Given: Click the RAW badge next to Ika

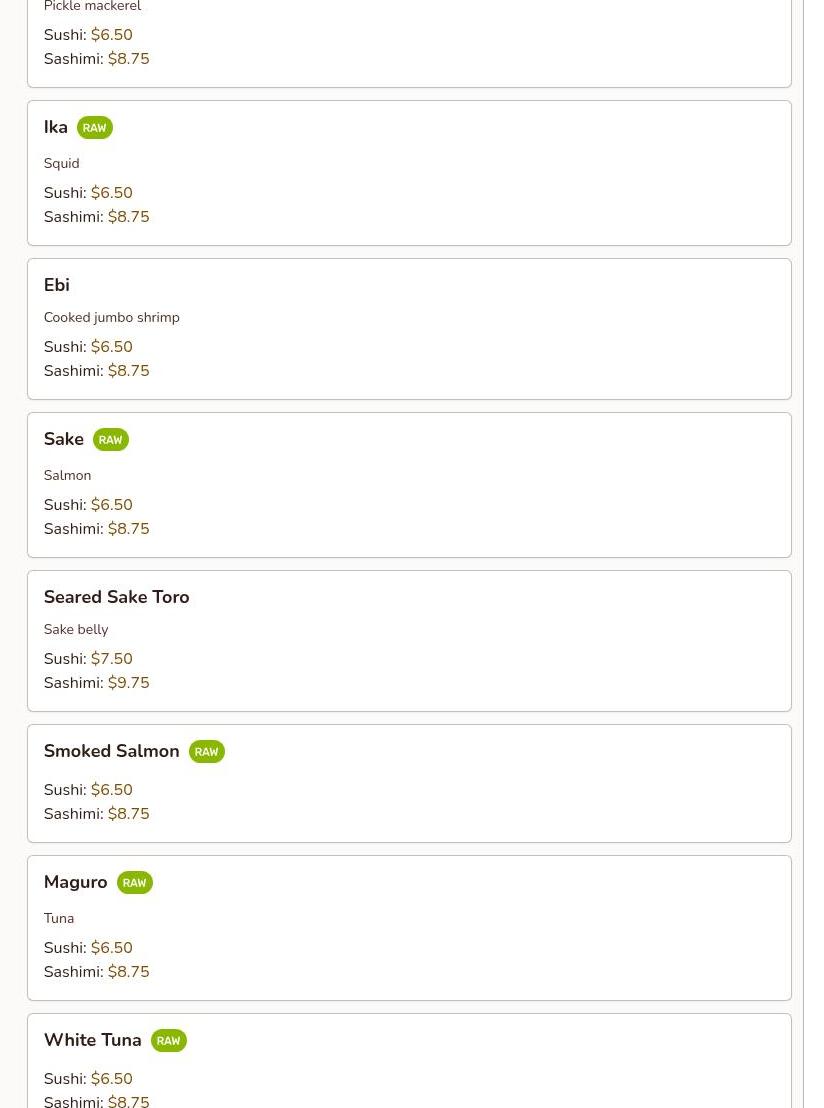Looking at the screenshot, I should (94, 128).
